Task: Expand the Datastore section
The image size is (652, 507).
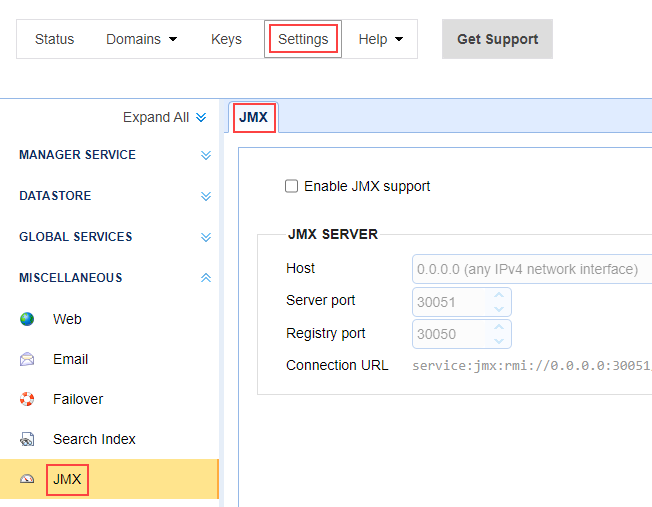Action: tap(205, 196)
